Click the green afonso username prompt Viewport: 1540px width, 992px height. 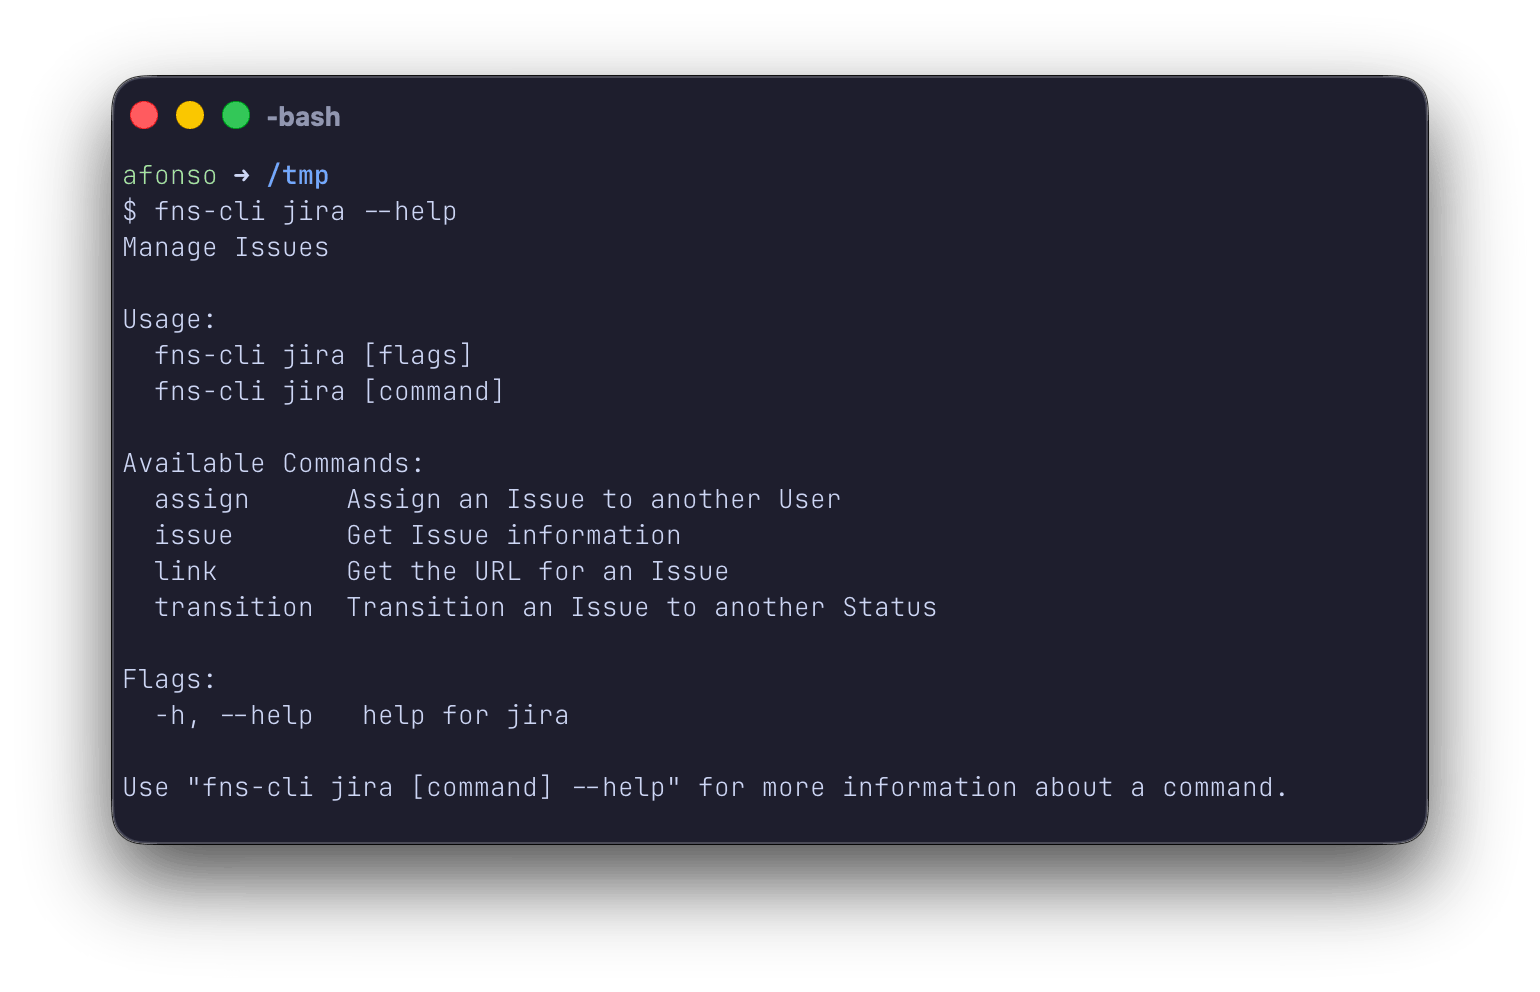pos(169,175)
